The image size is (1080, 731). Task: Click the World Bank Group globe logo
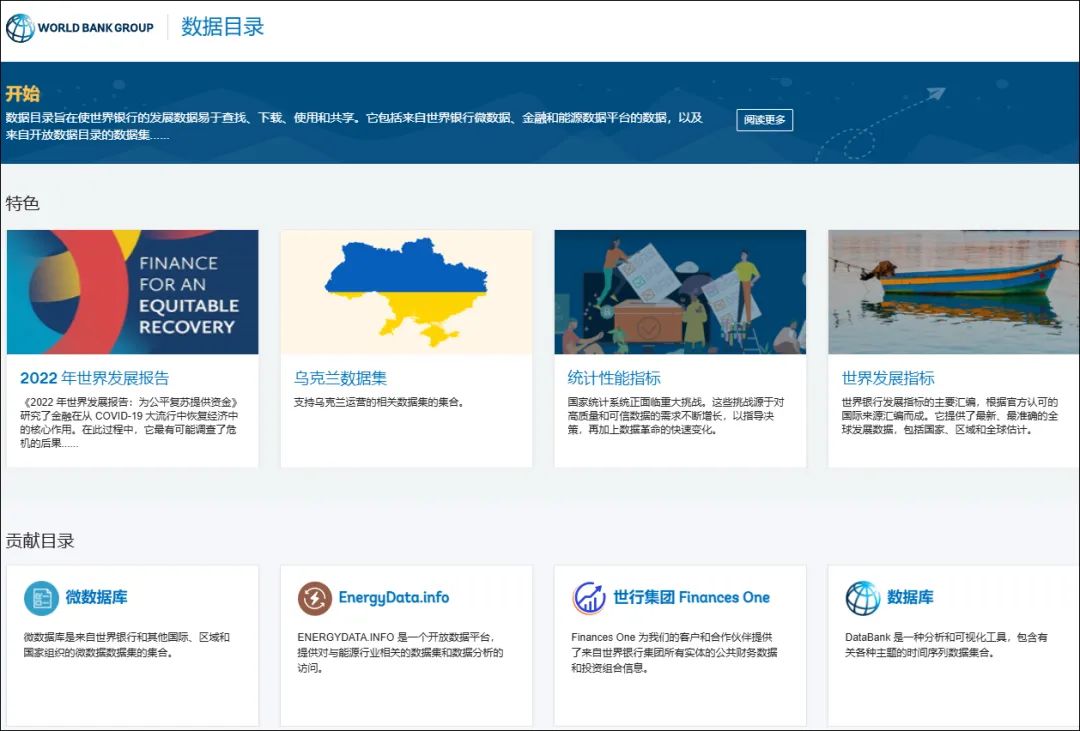pos(18,27)
